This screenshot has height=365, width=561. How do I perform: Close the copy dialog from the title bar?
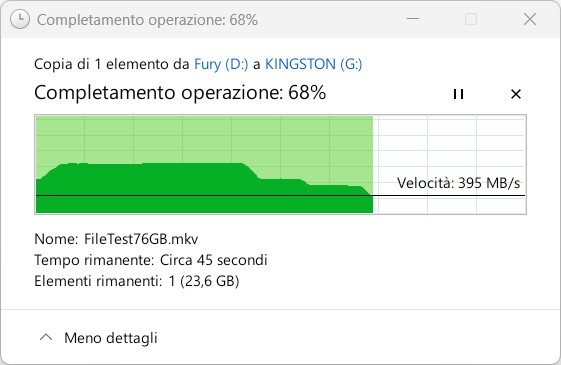click(x=530, y=19)
